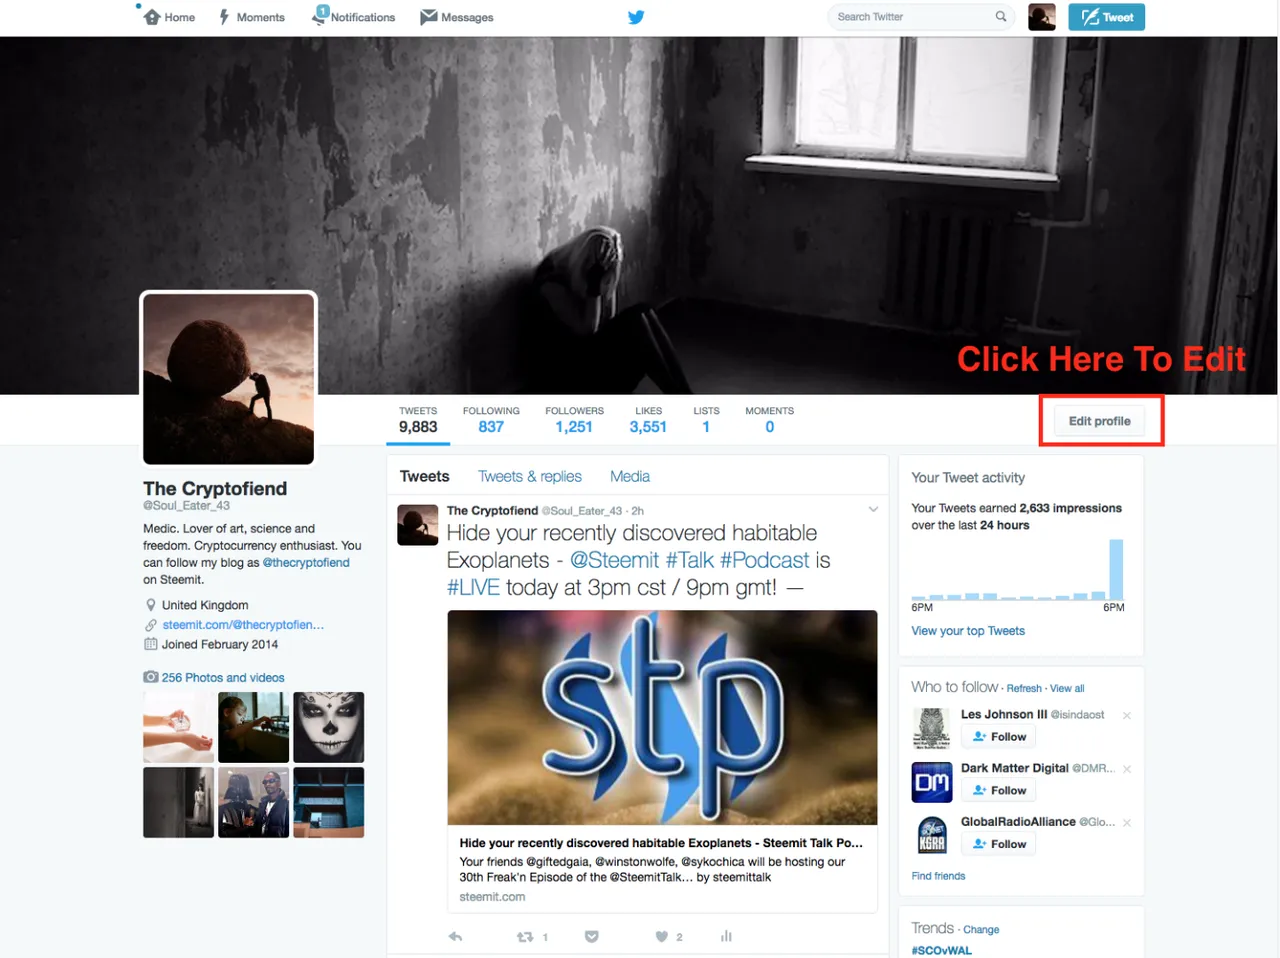This screenshot has height=958, width=1280.
Task: Click the #LIVE hashtag in tweet
Action: (x=473, y=587)
